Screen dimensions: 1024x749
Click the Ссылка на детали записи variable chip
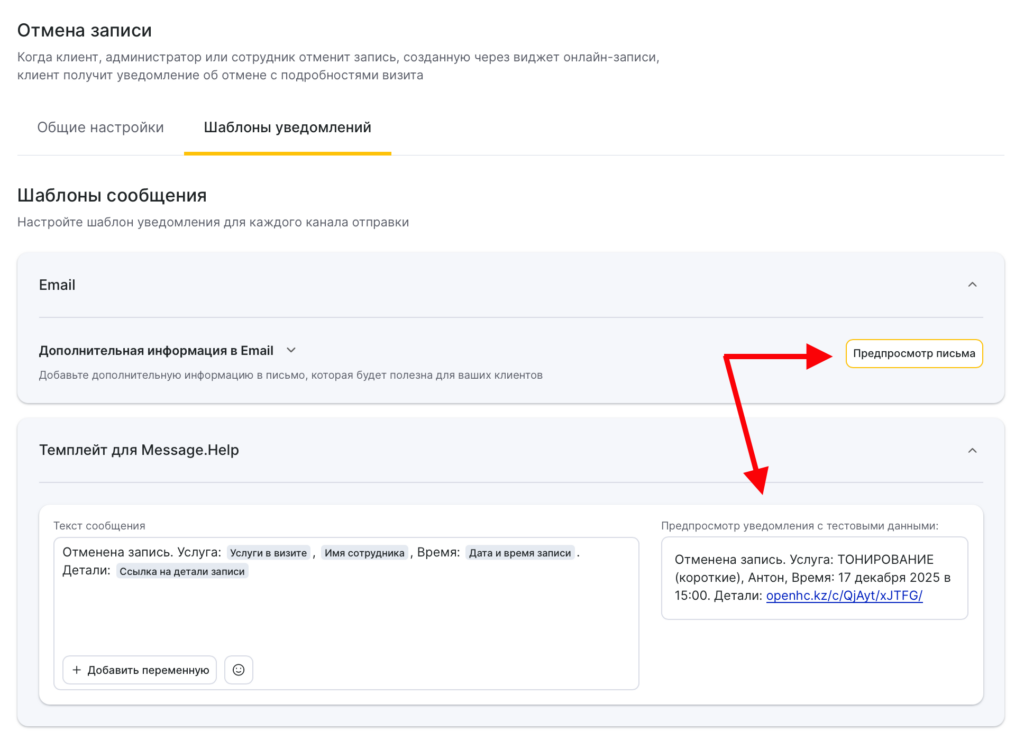point(182,572)
